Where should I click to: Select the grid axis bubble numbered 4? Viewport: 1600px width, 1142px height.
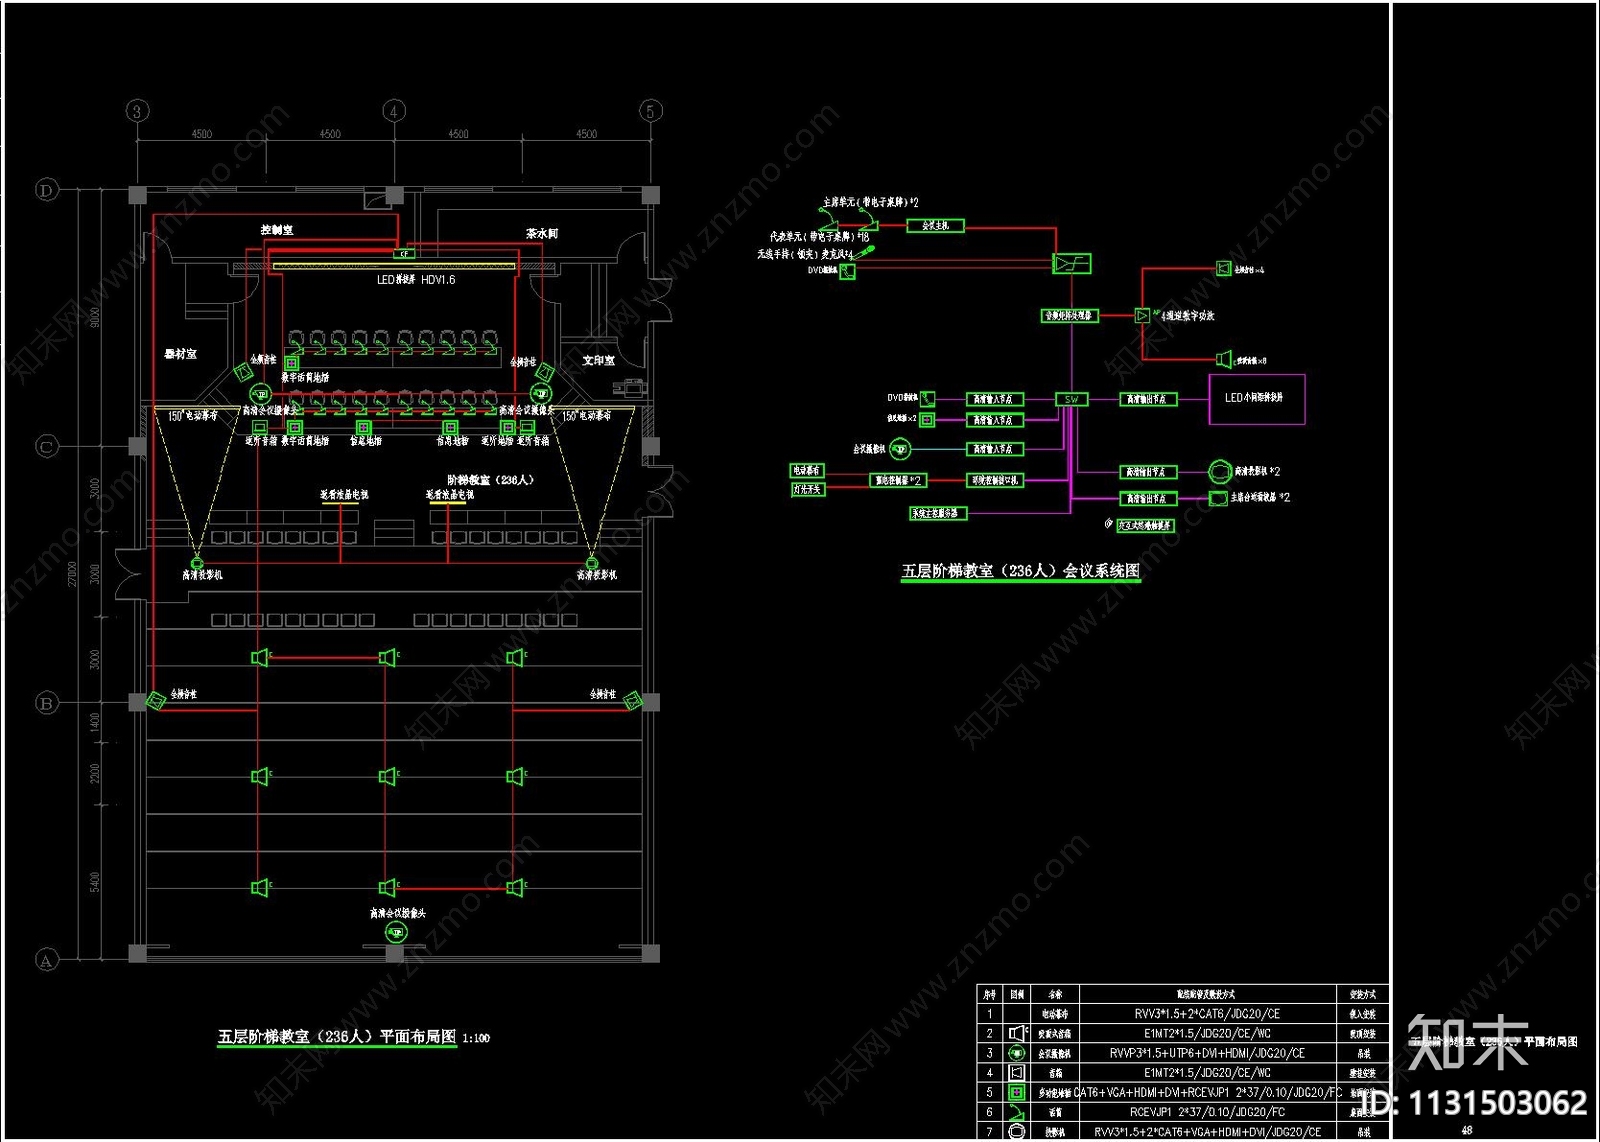coord(394,111)
